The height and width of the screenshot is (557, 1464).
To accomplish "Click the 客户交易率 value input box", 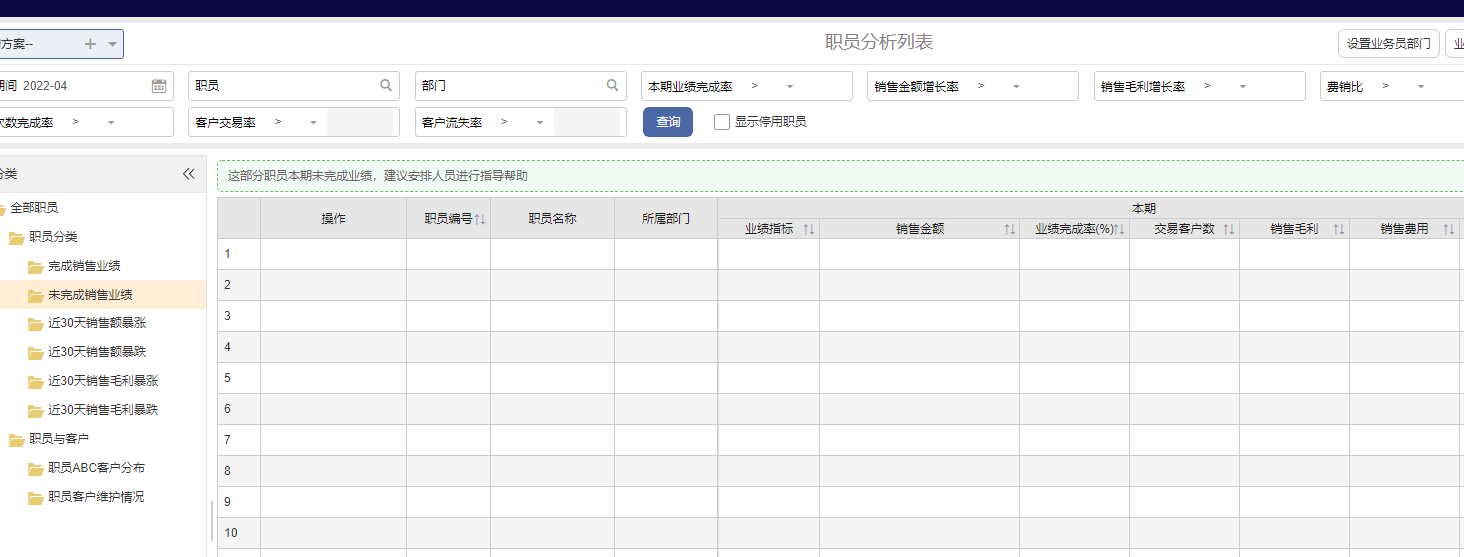I will 360,122.
